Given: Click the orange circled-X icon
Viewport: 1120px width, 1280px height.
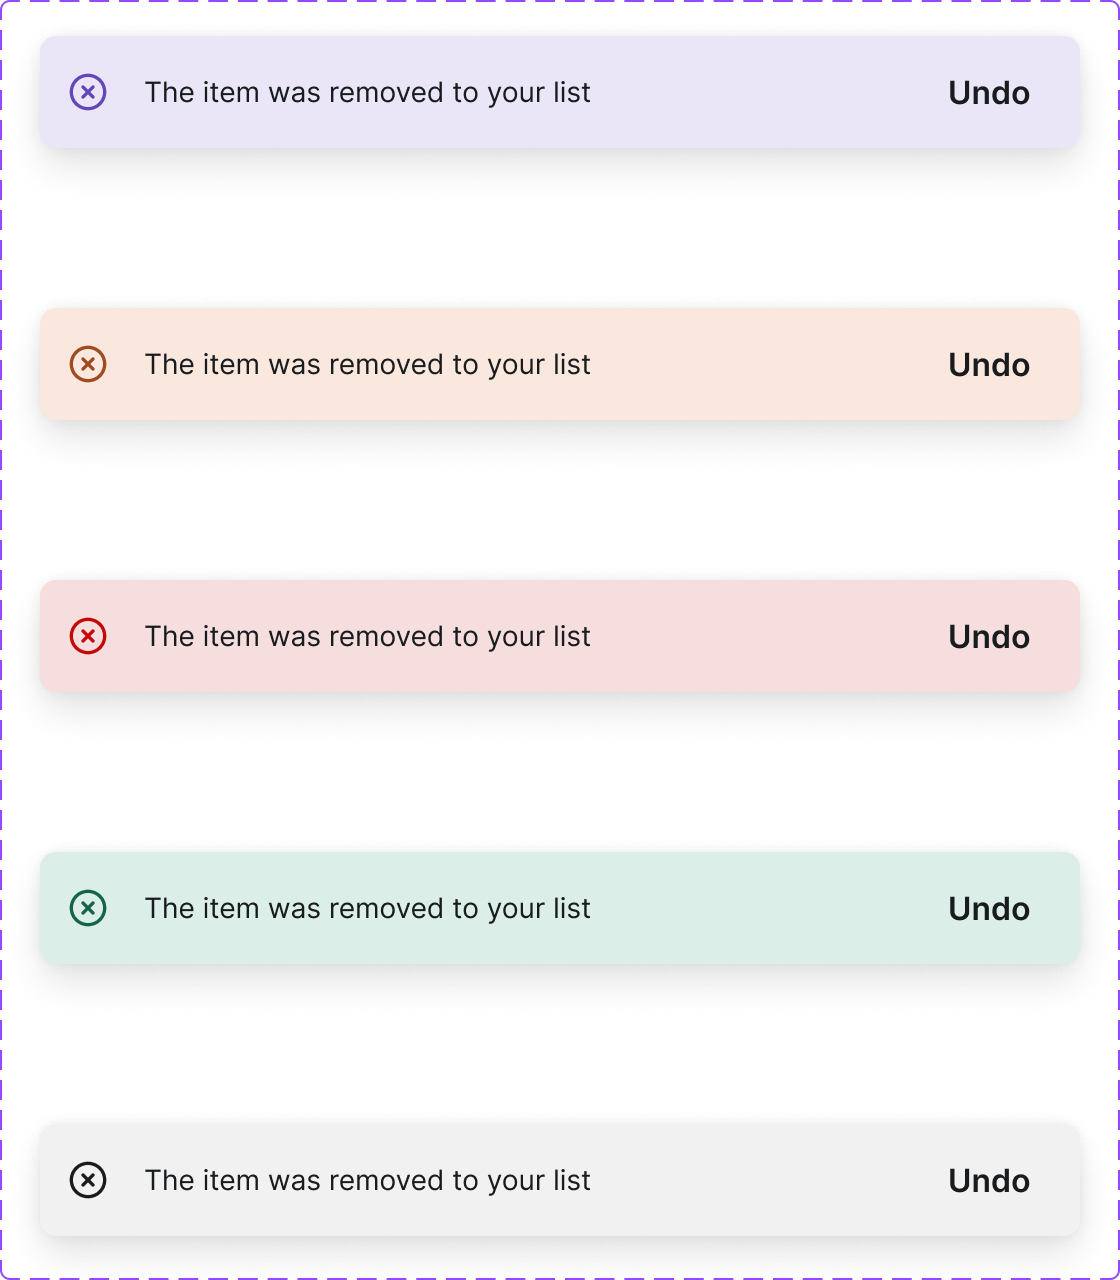Looking at the screenshot, I should (x=88, y=364).
